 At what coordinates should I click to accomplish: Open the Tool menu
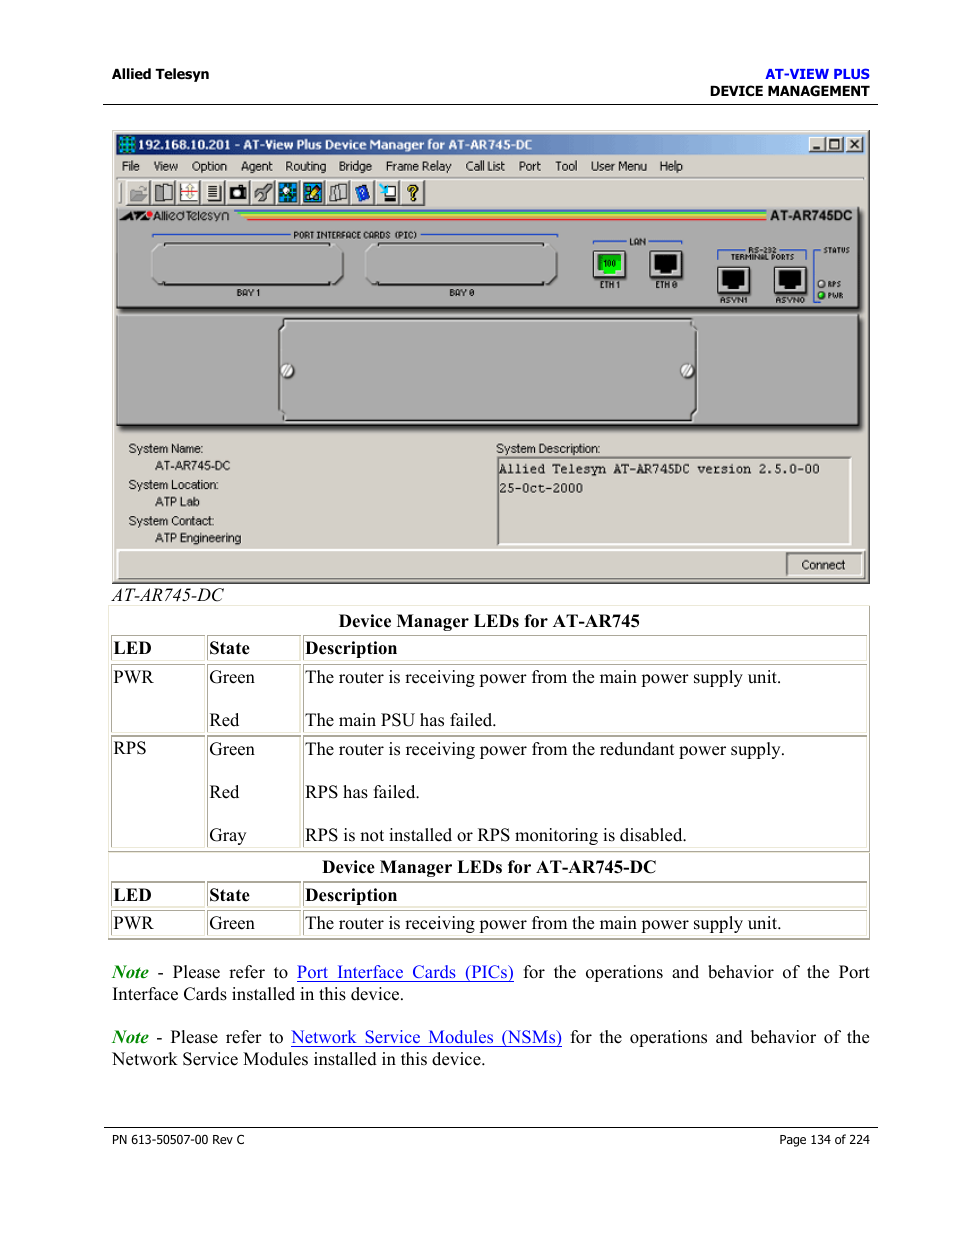(x=566, y=166)
